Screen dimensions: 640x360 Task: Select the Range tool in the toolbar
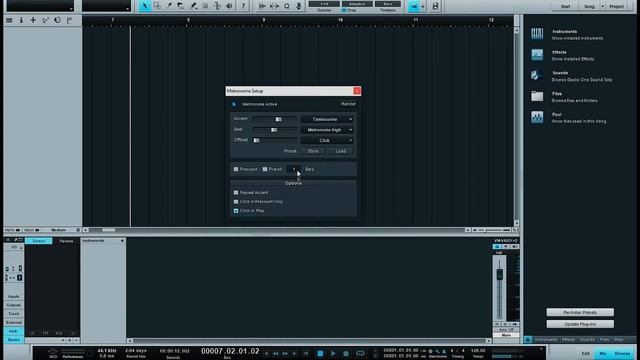pos(157,6)
